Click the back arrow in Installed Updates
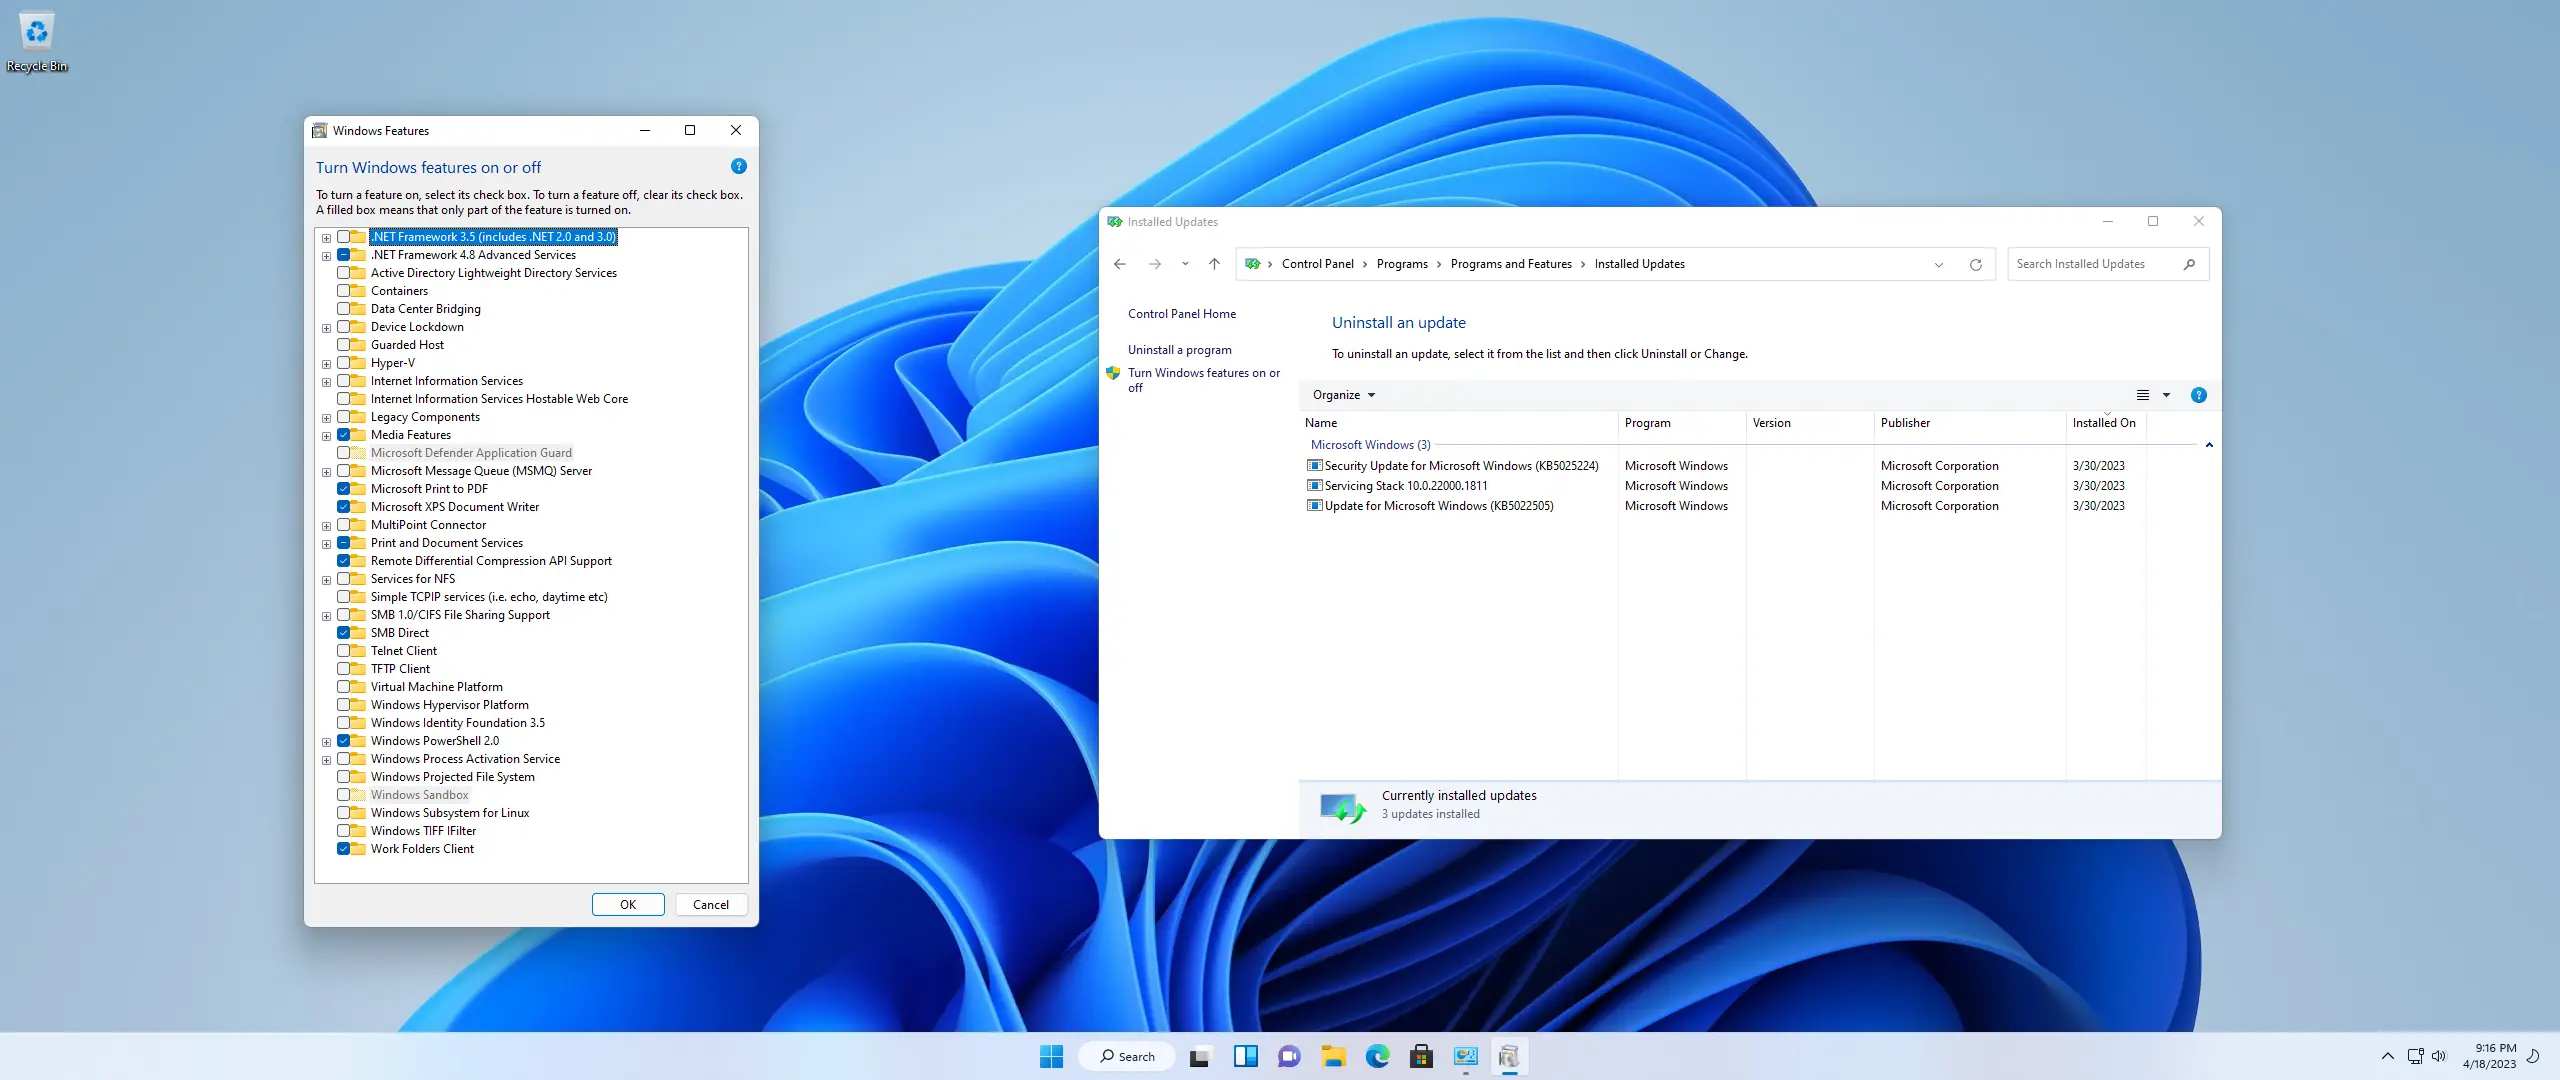The image size is (2560, 1080). pyautogui.click(x=1119, y=264)
